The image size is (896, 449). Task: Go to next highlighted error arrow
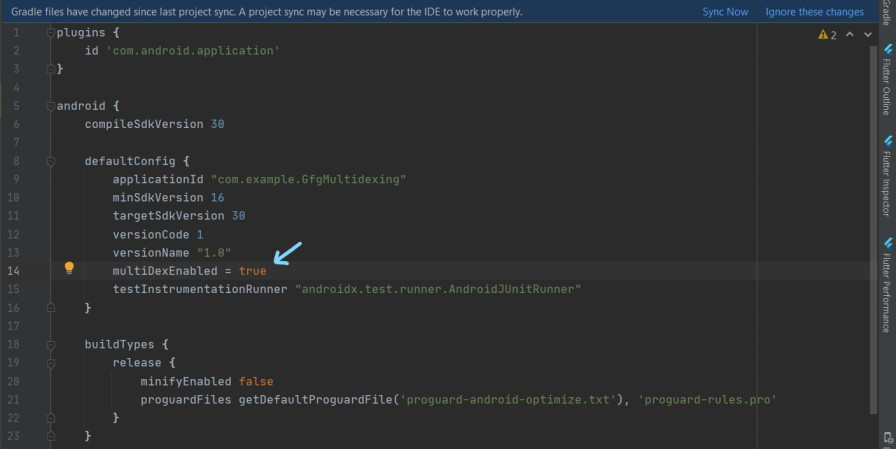868,35
